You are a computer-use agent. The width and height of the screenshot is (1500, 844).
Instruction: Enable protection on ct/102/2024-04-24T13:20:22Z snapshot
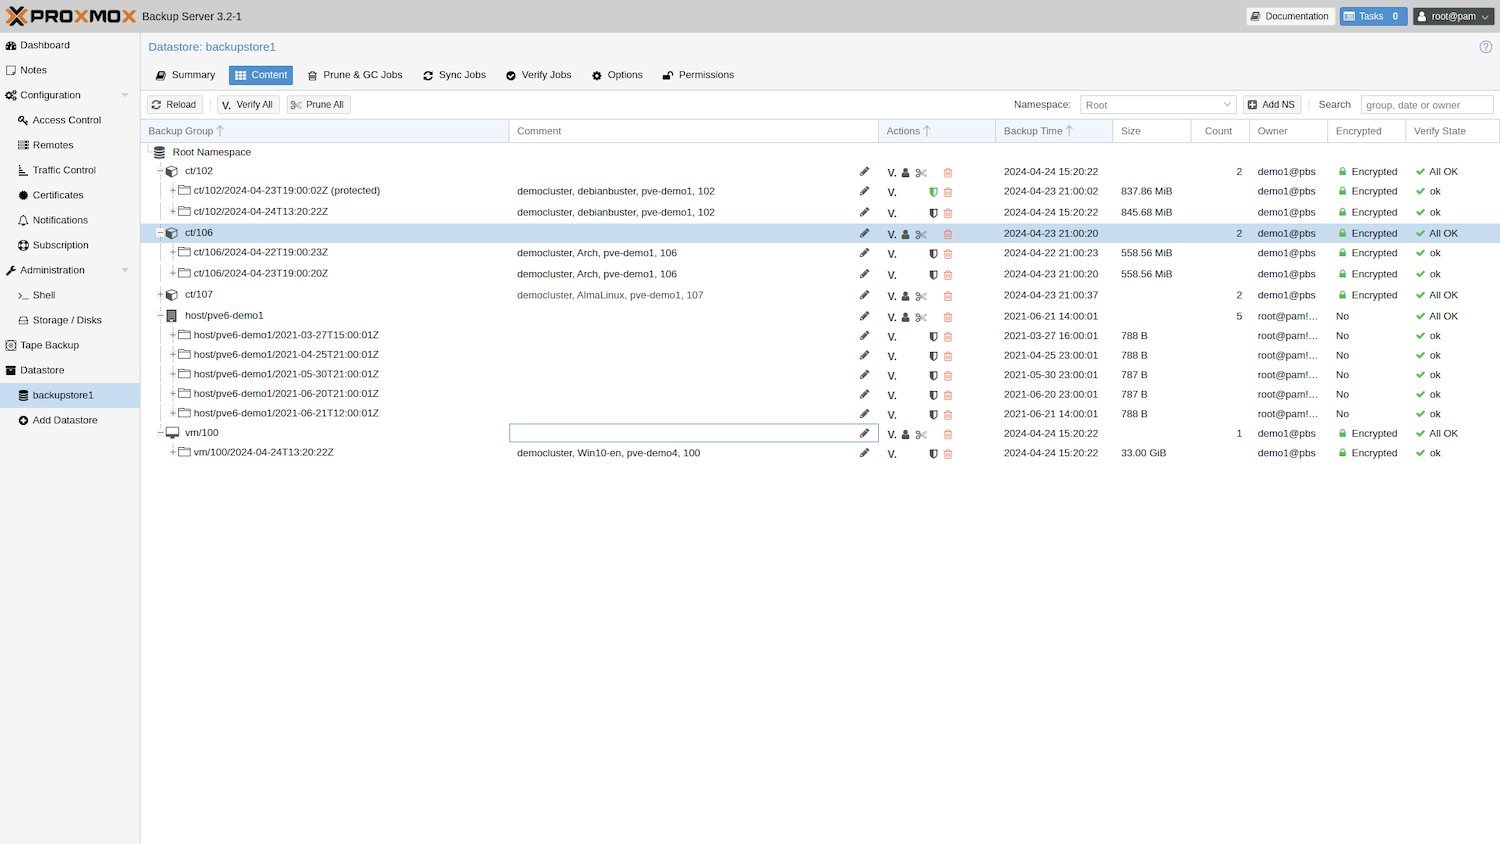[933, 212]
